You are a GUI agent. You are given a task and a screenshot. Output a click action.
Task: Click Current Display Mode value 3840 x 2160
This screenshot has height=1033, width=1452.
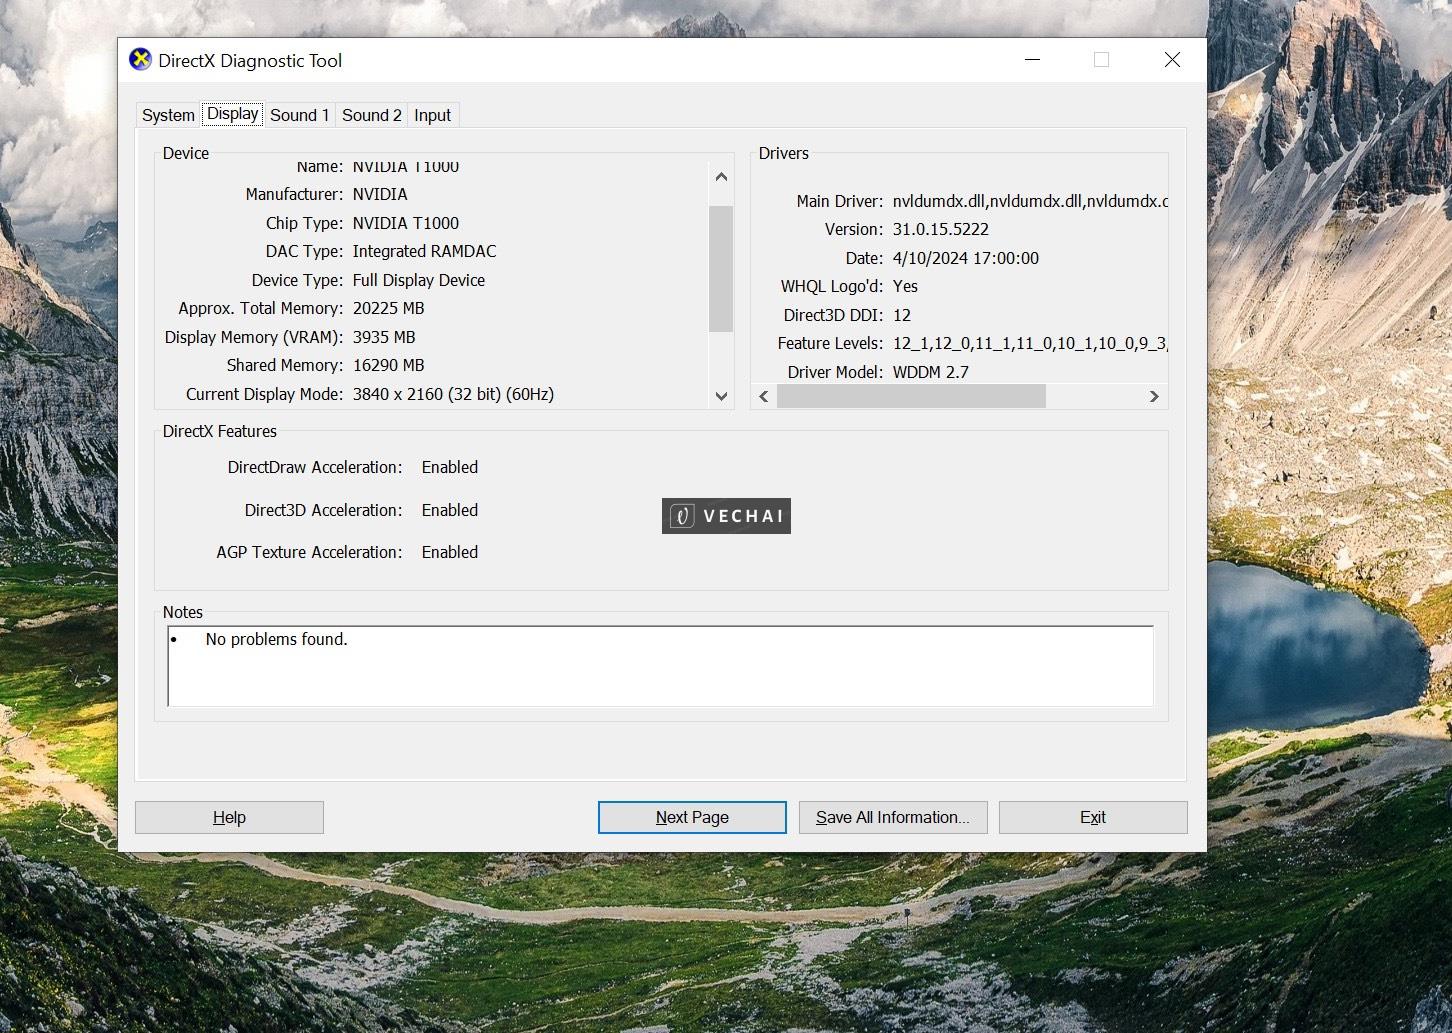coord(453,394)
